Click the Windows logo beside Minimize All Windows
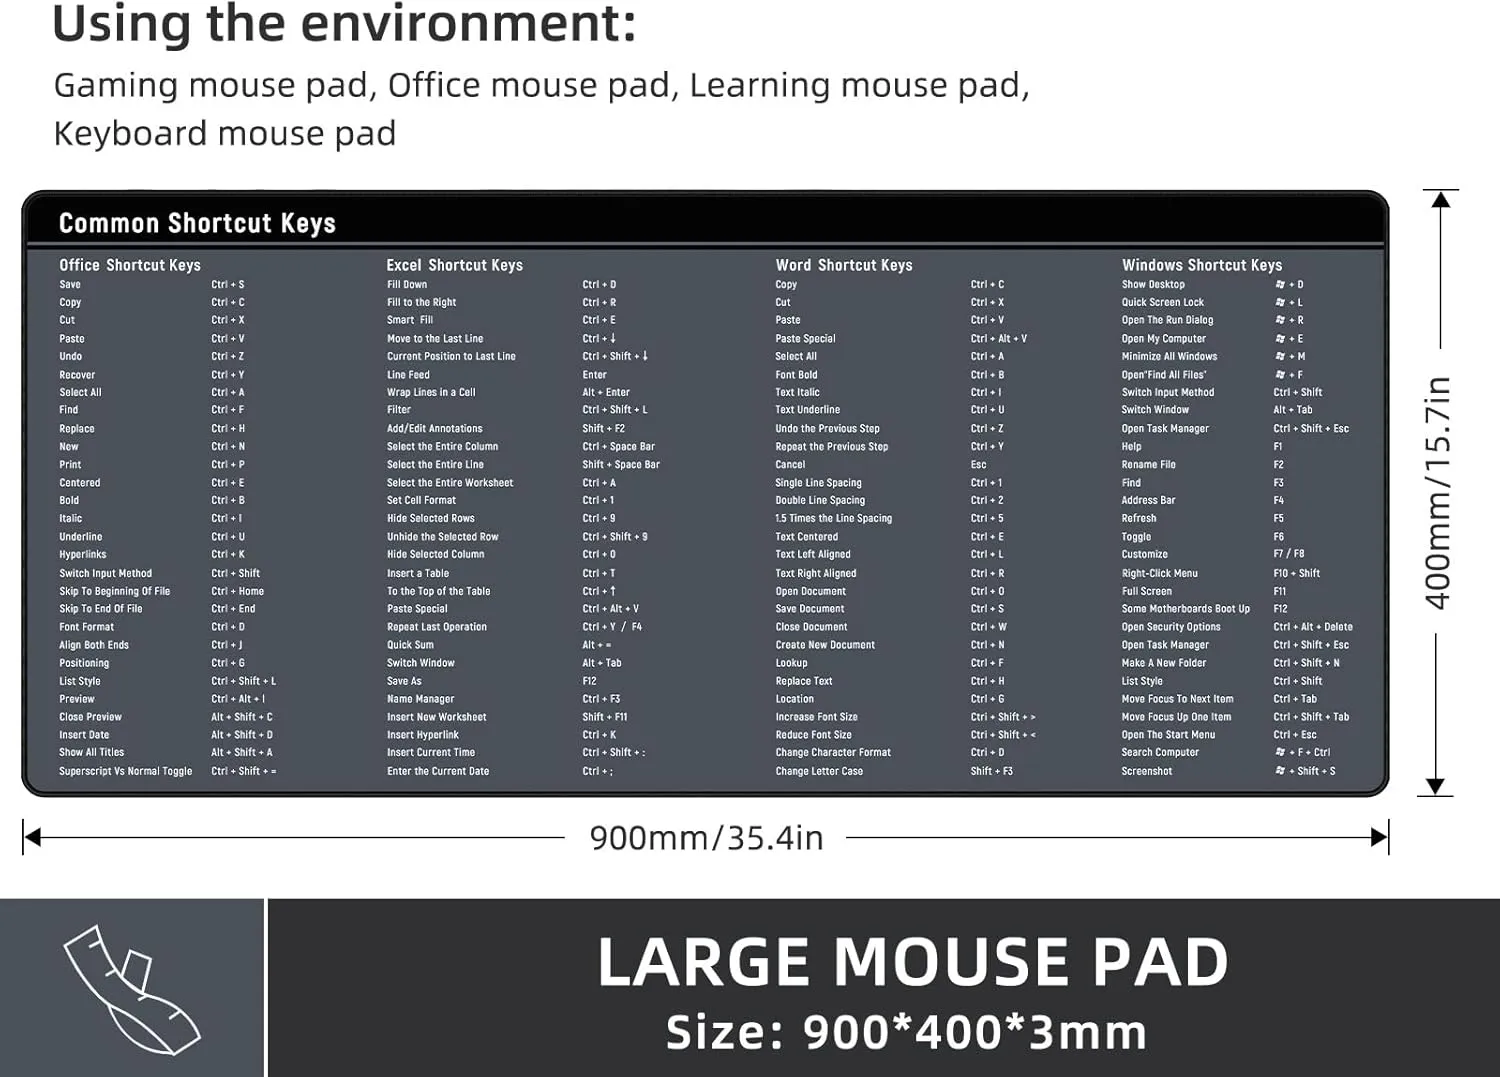Viewport: 1500px width, 1077px height. 1280,357
